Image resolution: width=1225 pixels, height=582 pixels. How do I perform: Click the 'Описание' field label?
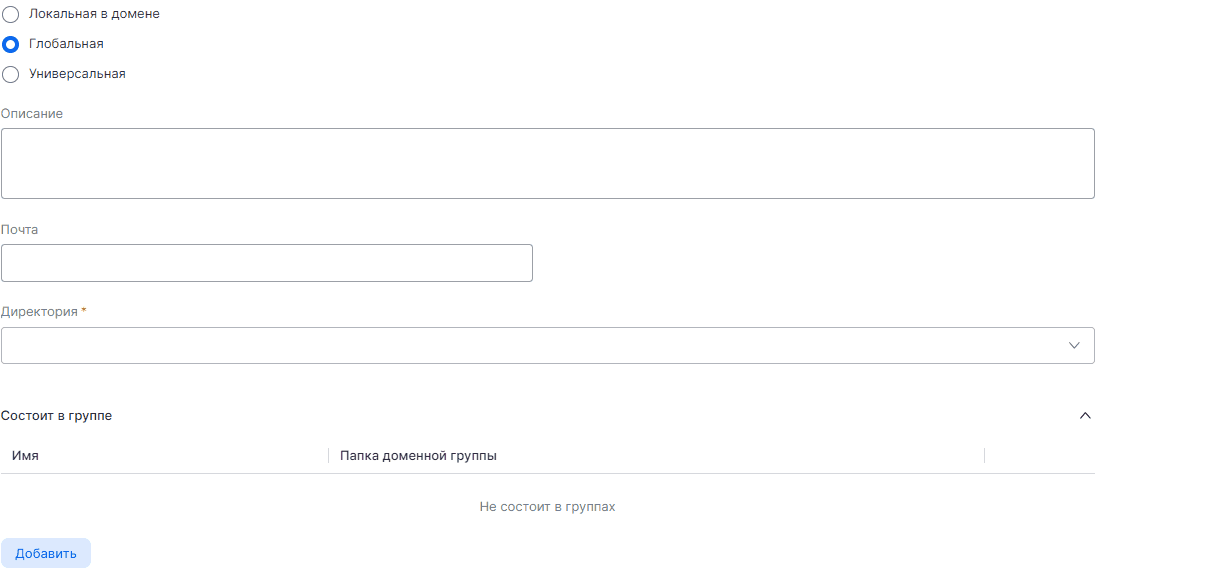click(x=32, y=114)
